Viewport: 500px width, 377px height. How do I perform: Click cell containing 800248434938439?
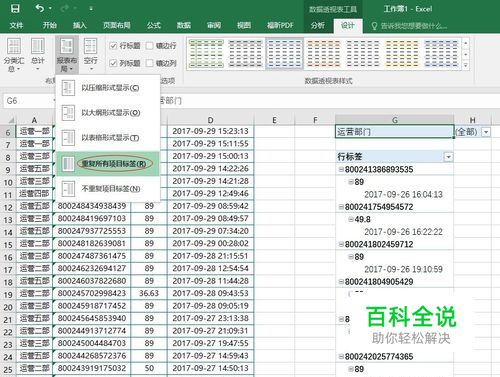tap(92, 206)
